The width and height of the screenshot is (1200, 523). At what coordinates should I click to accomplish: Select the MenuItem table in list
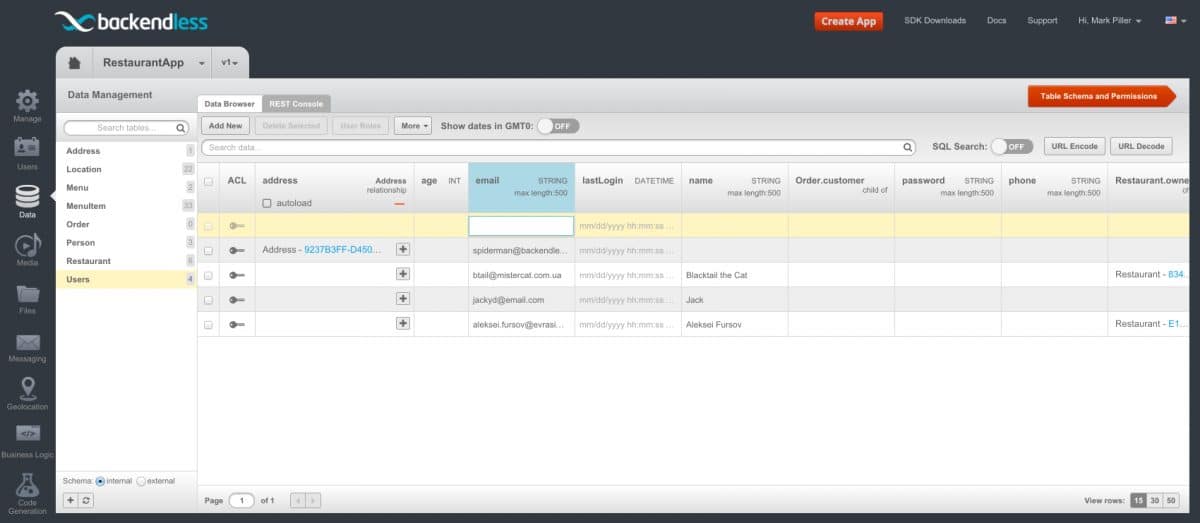click(x=126, y=206)
